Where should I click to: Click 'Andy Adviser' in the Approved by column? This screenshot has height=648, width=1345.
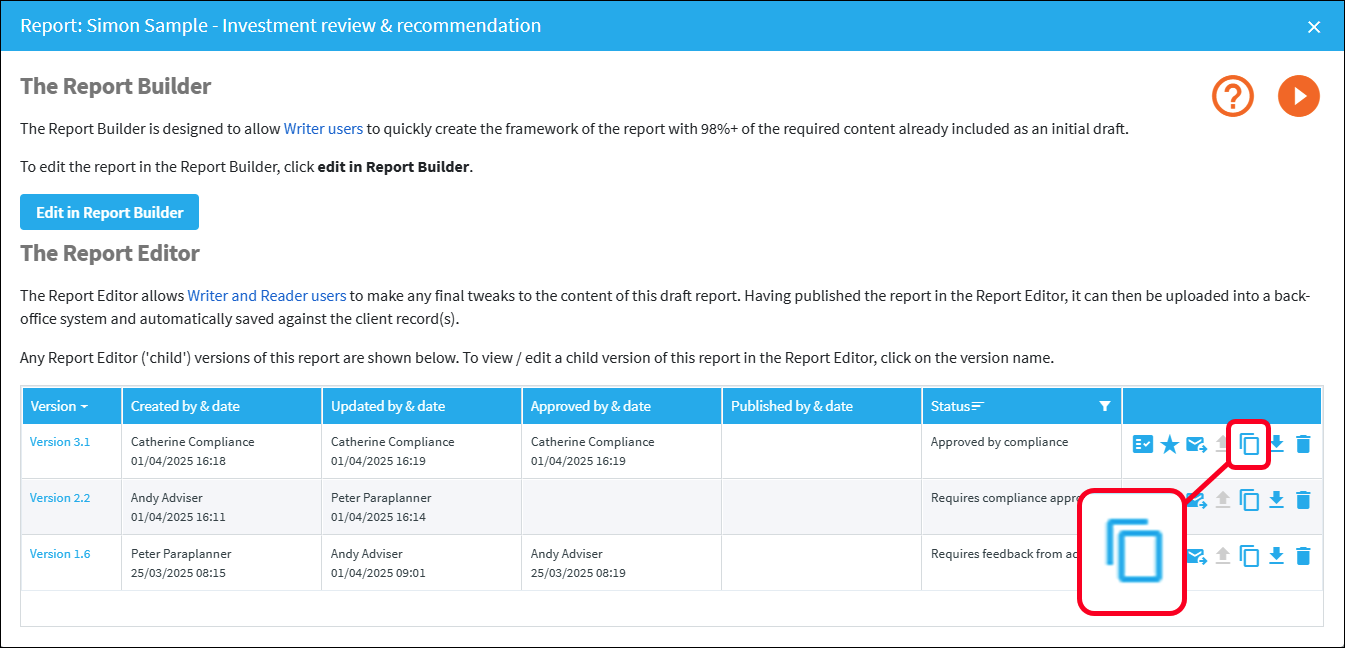pyautogui.click(x=567, y=553)
